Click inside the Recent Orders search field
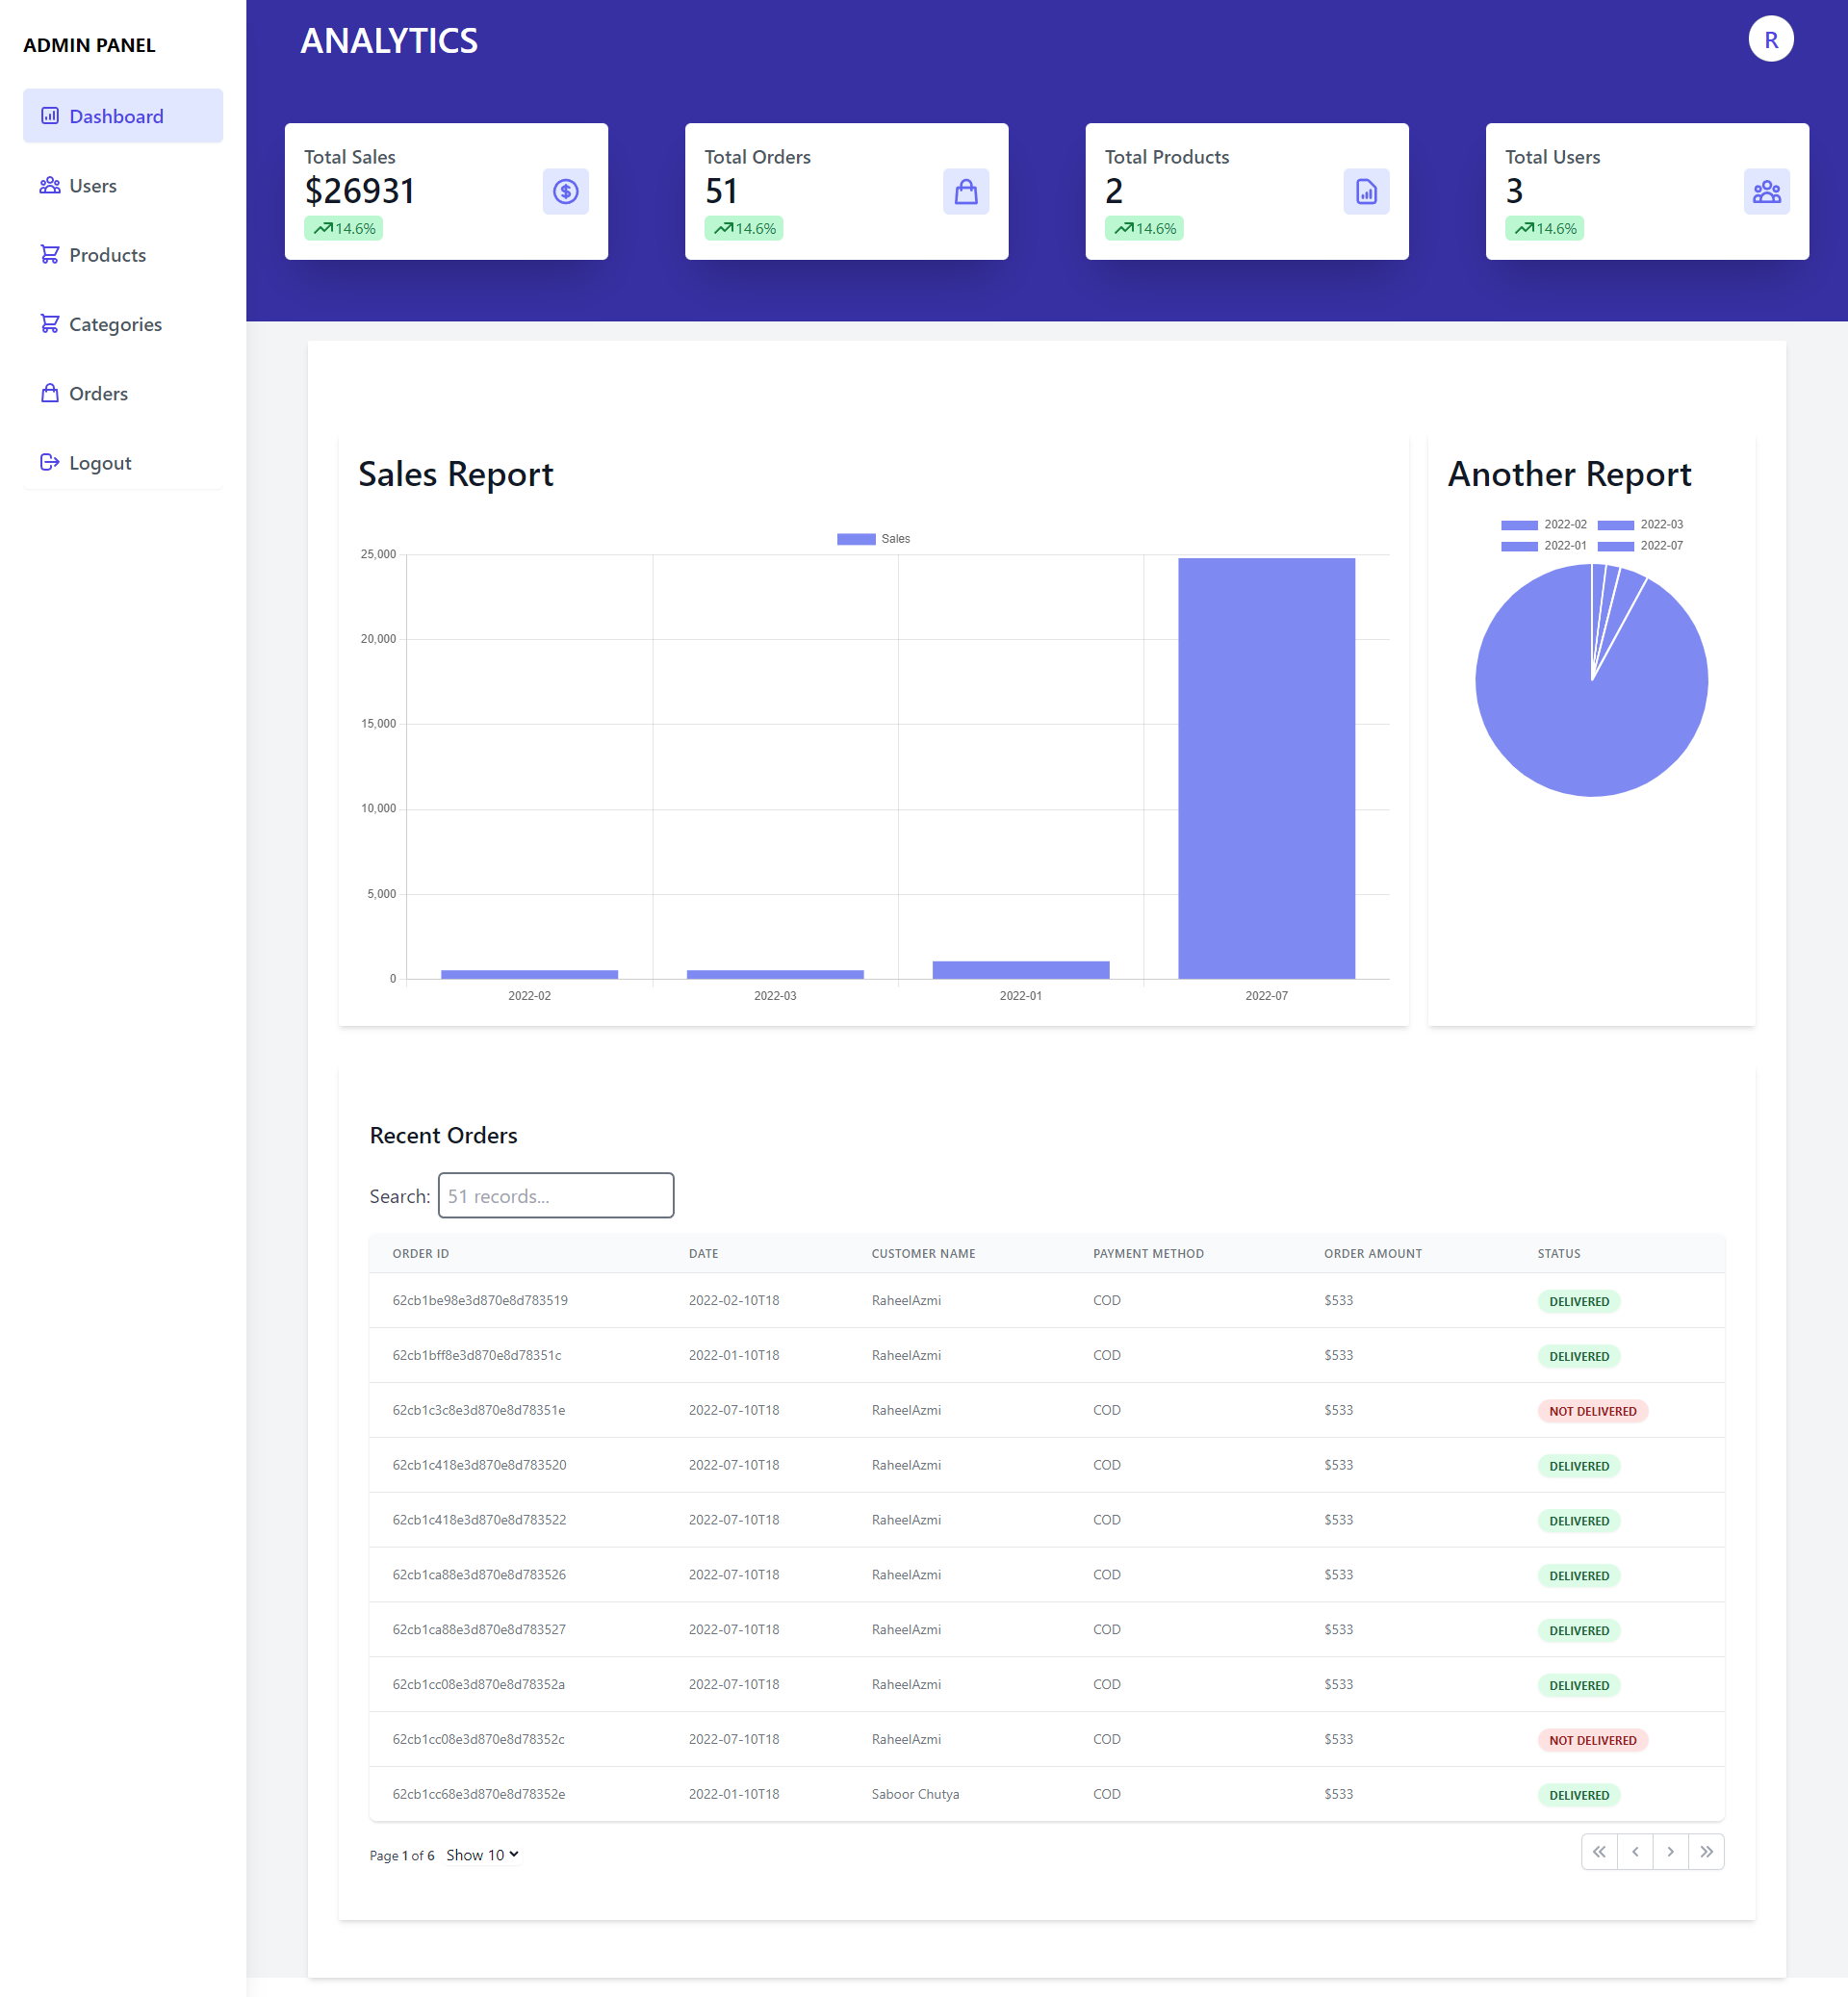 556,1195
